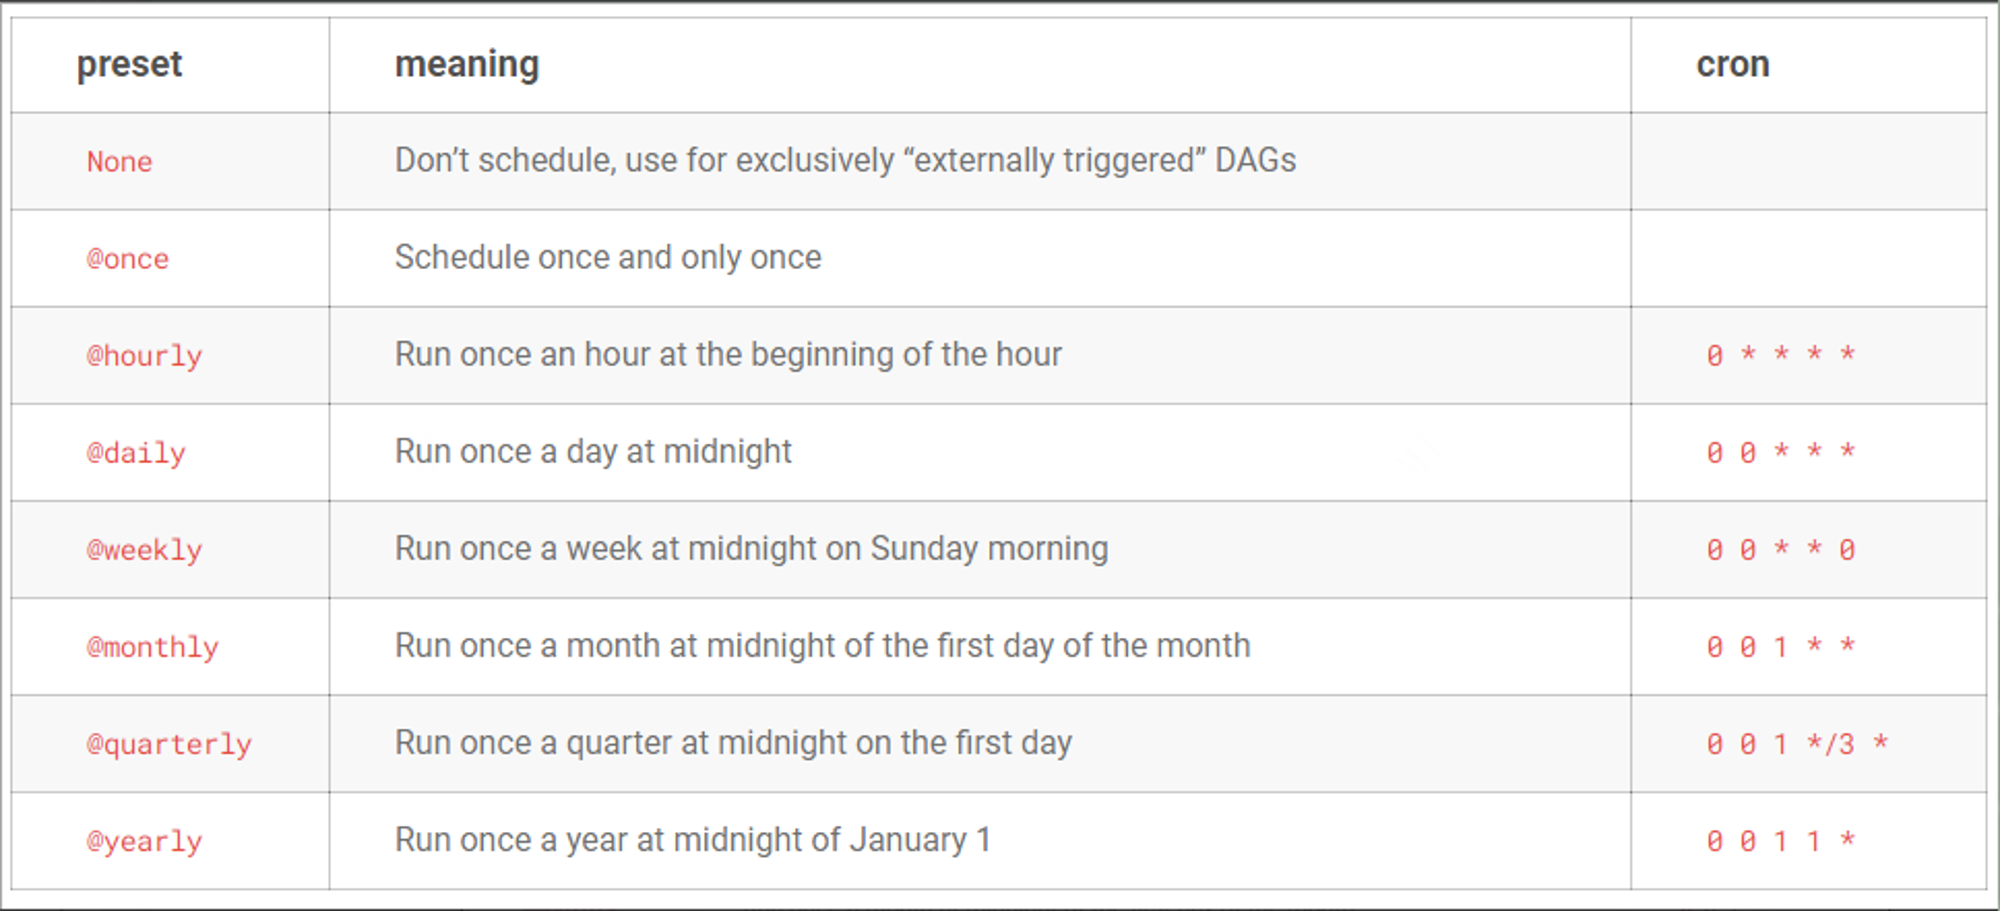This screenshot has height=911, width=2000.
Task: Click the Sunday morning weekly description
Action: [x=751, y=548]
